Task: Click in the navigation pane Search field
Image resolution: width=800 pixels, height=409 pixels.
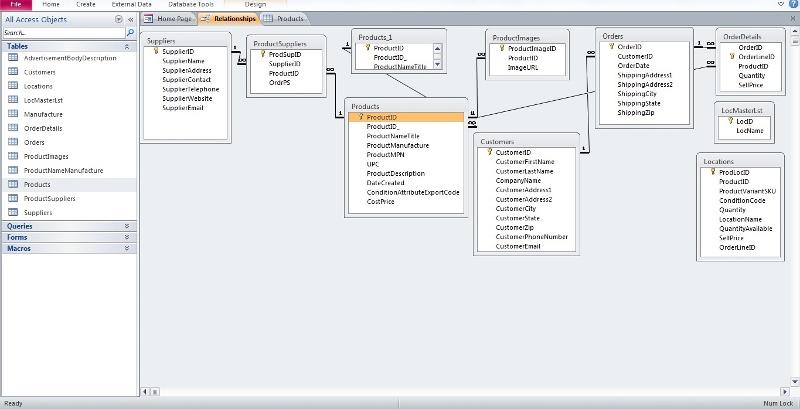Action: coord(60,33)
